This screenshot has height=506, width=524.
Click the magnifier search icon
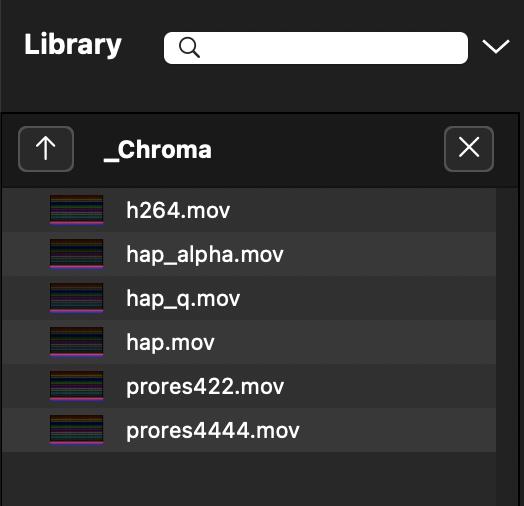[x=189, y=47]
